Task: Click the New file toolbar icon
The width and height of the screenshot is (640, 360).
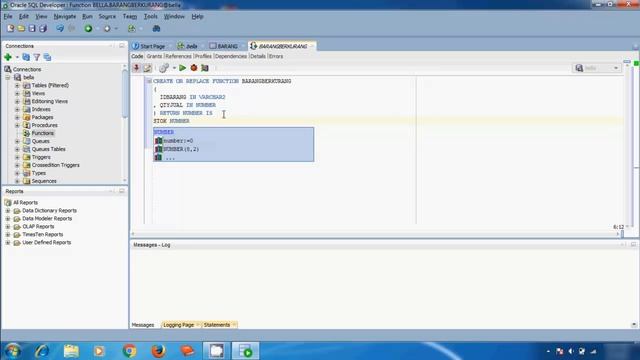Action: click(11, 29)
